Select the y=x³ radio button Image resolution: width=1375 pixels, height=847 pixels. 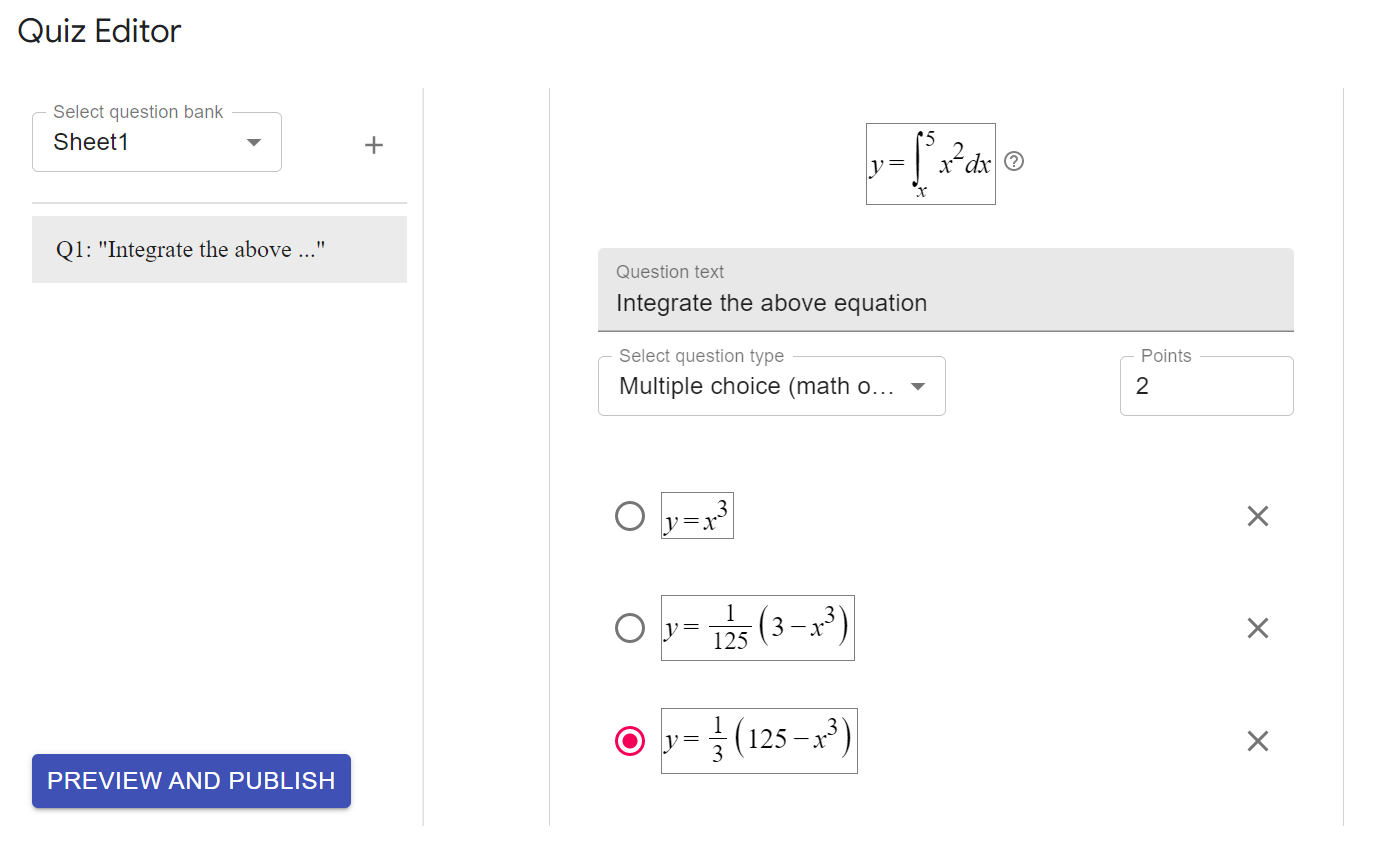click(x=630, y=516)
